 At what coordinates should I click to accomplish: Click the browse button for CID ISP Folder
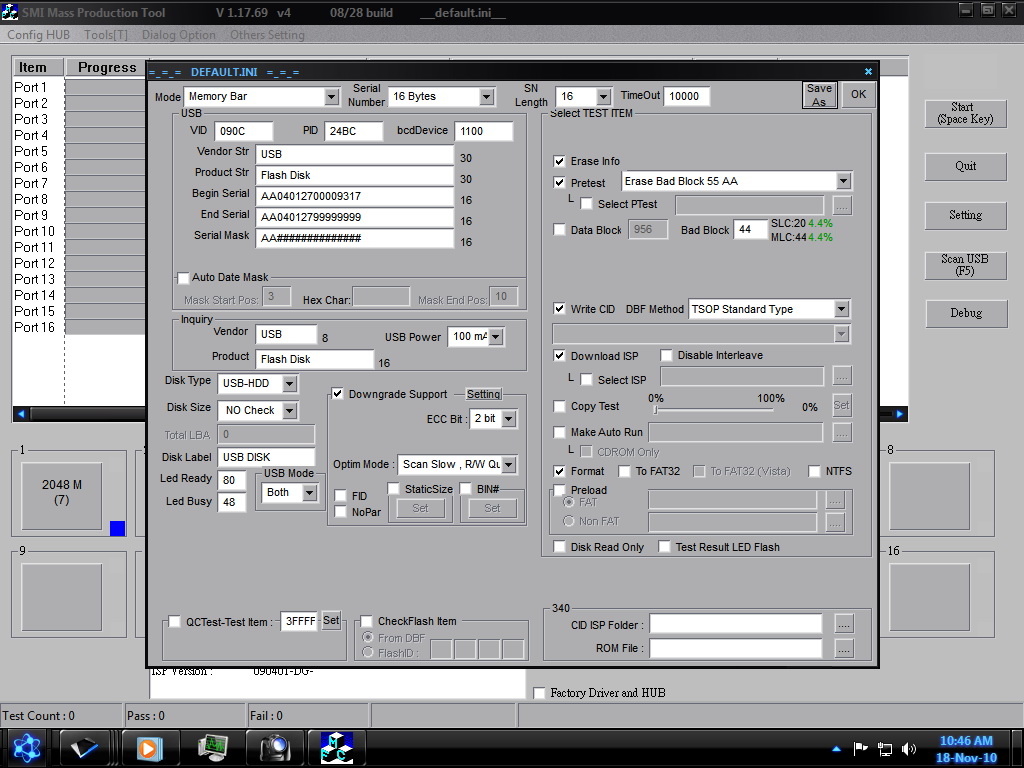tap(844, 625)
